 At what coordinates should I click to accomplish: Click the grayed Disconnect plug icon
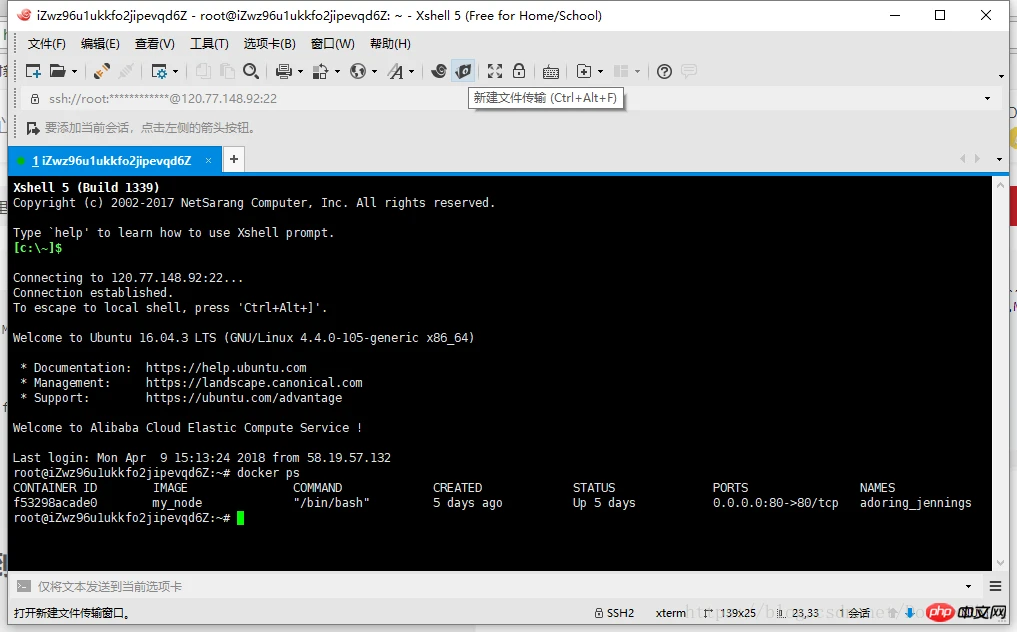pyautogui.click(x=126, y=71)
